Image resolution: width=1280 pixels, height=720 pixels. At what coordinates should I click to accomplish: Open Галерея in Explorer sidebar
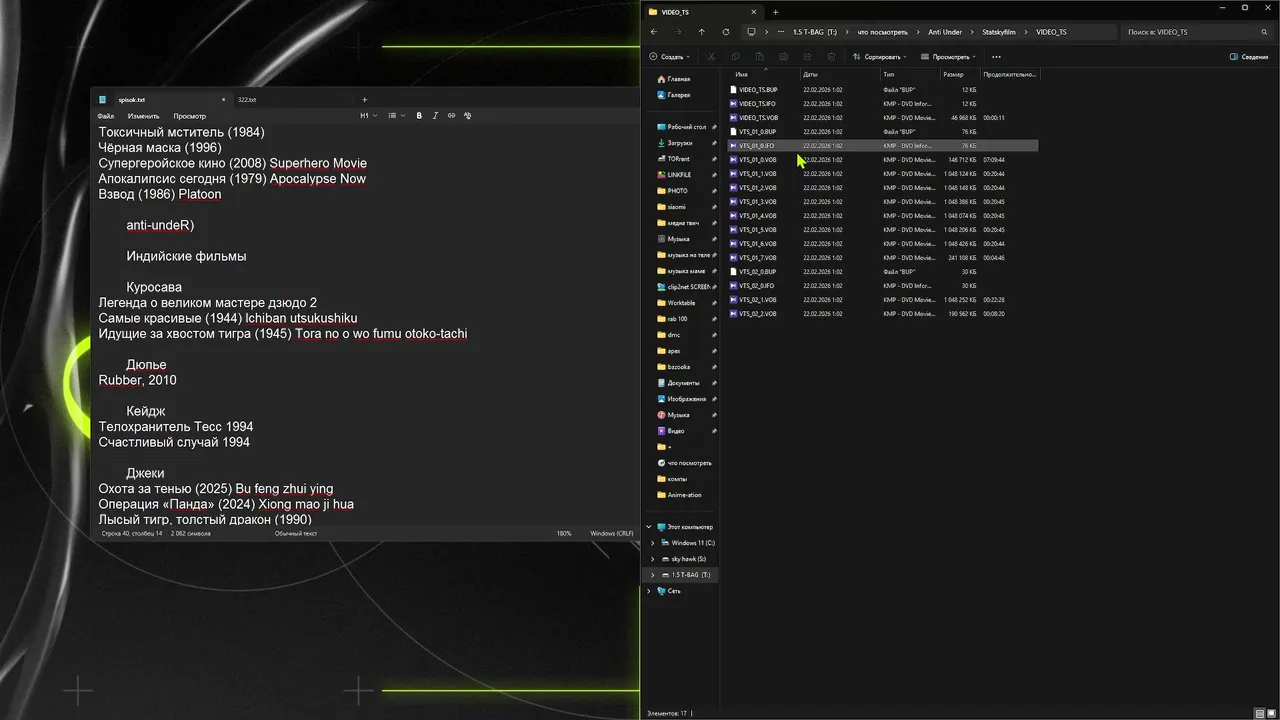[674, 95]
